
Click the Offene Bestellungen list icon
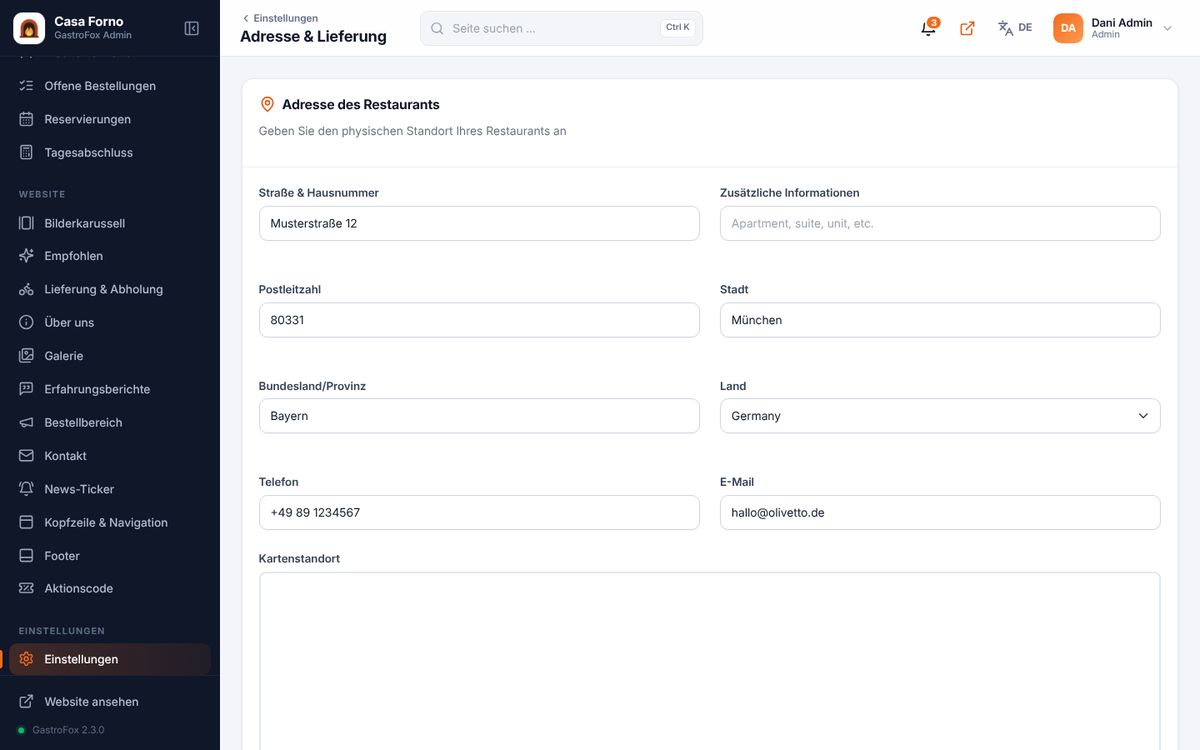[x=27, y=86]
